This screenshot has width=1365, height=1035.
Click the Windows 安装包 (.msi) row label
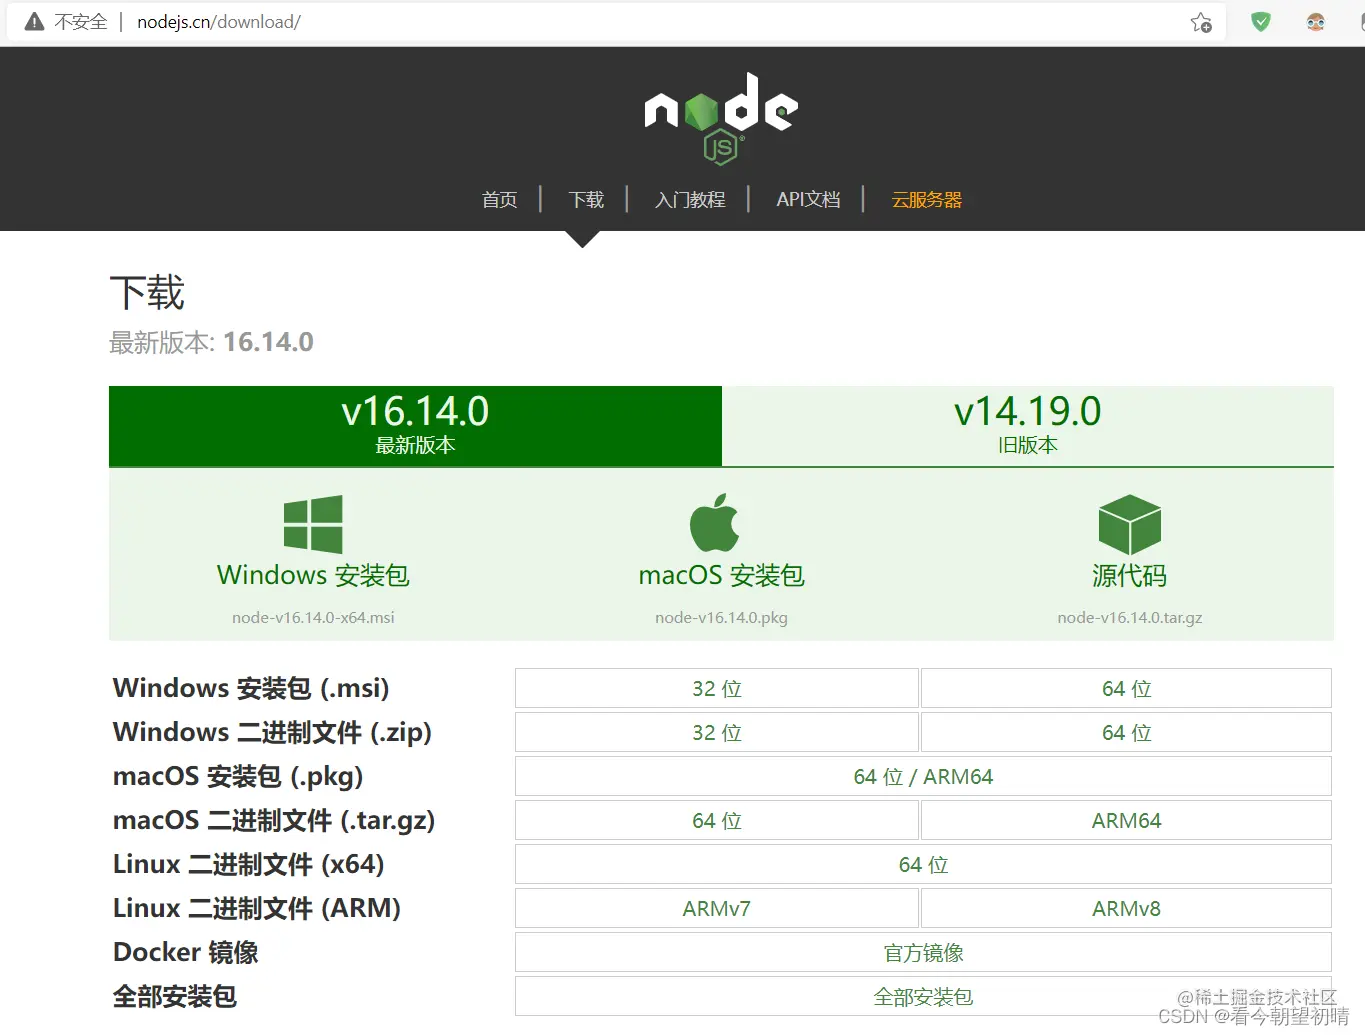pos(251,688)
